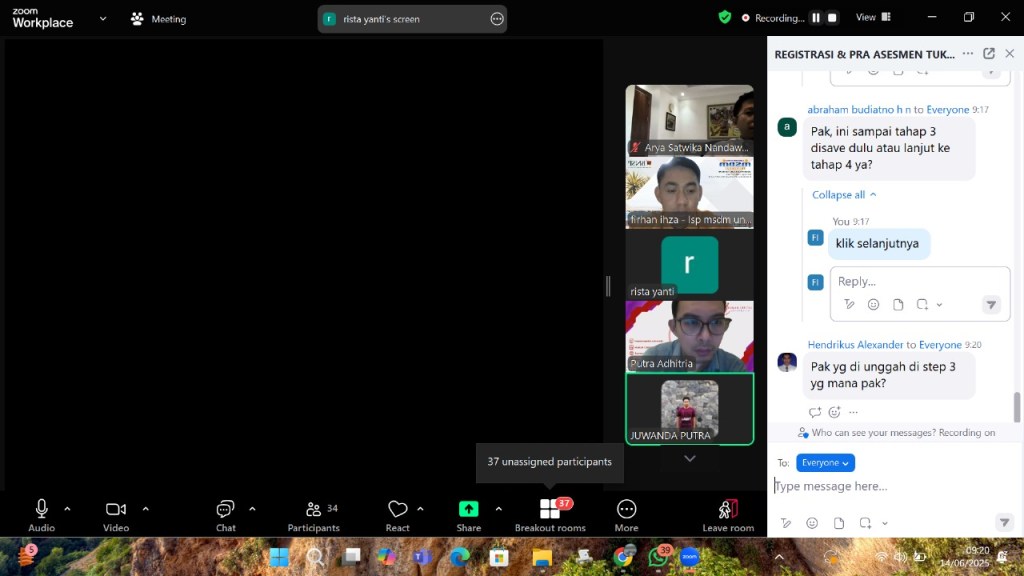
Task: Open the Chat tab in toolbar
Action: [x=226, y=509]
